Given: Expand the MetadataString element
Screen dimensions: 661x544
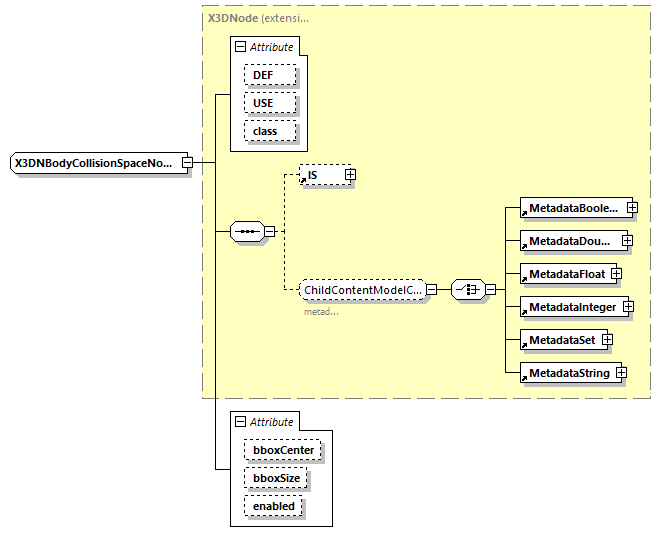Looking at the screenshot, I should pos(621,373).
